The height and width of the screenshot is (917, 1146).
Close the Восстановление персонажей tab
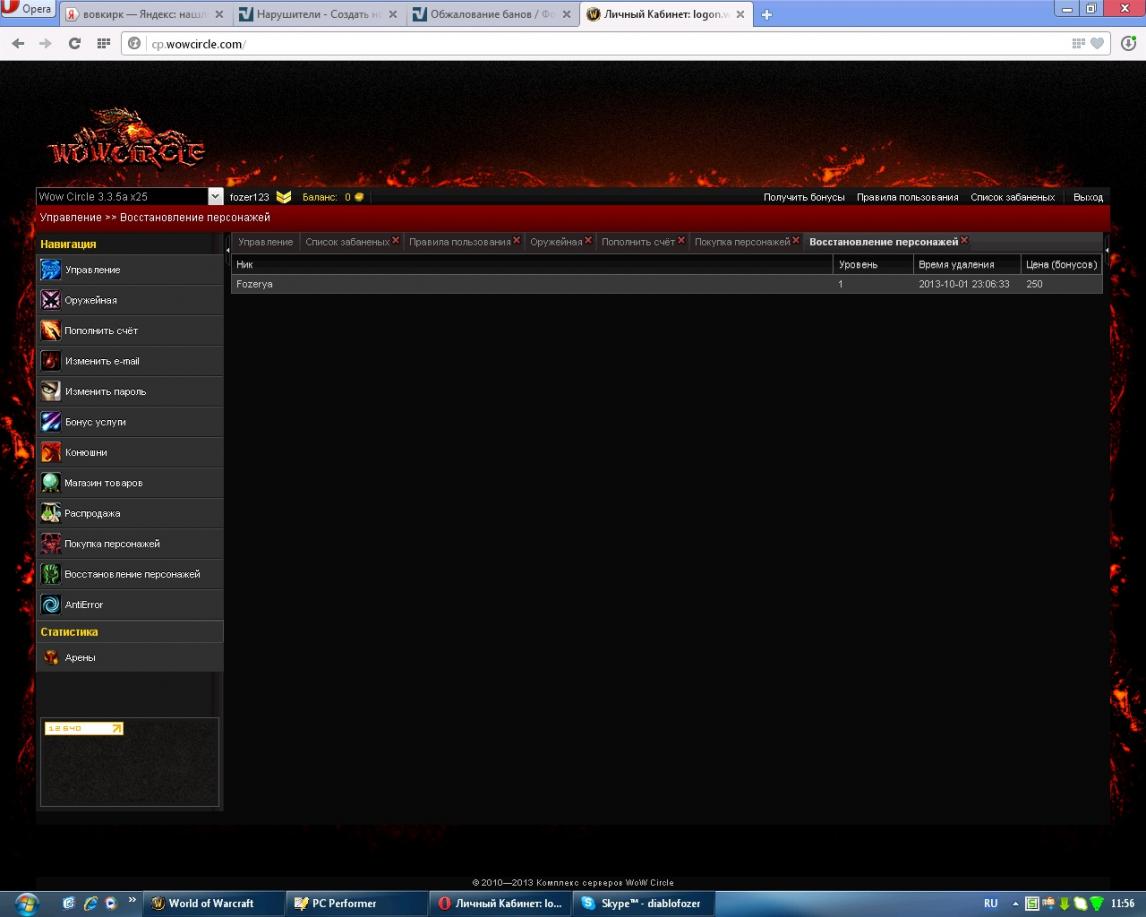pyautogui.click(x=964, y=241)
